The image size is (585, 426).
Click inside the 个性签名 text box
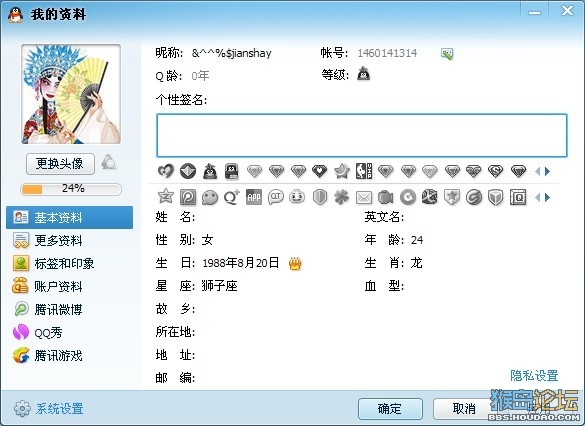362,135
